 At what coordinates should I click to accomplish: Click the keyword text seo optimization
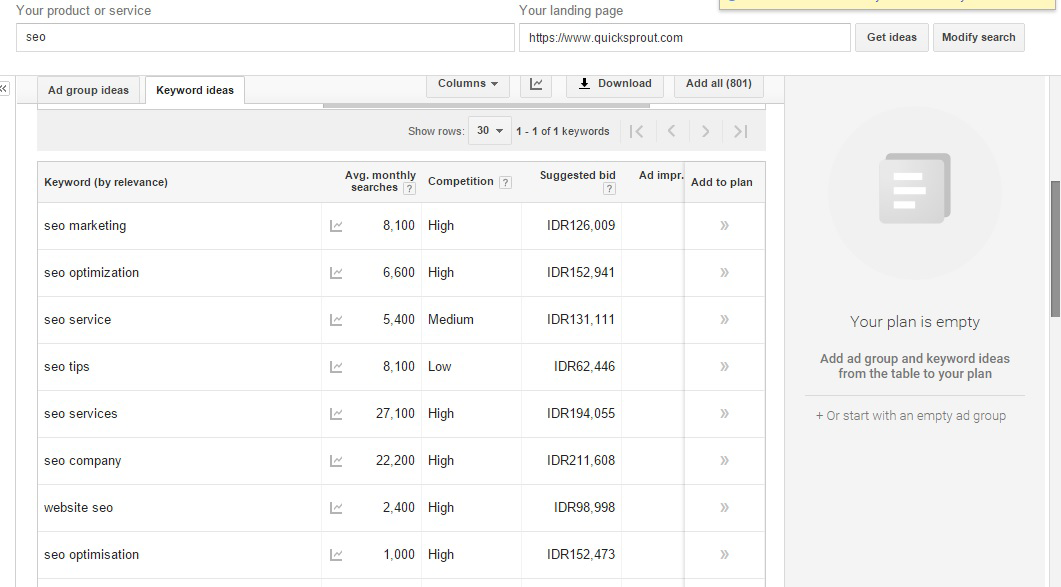click(91, 273)
